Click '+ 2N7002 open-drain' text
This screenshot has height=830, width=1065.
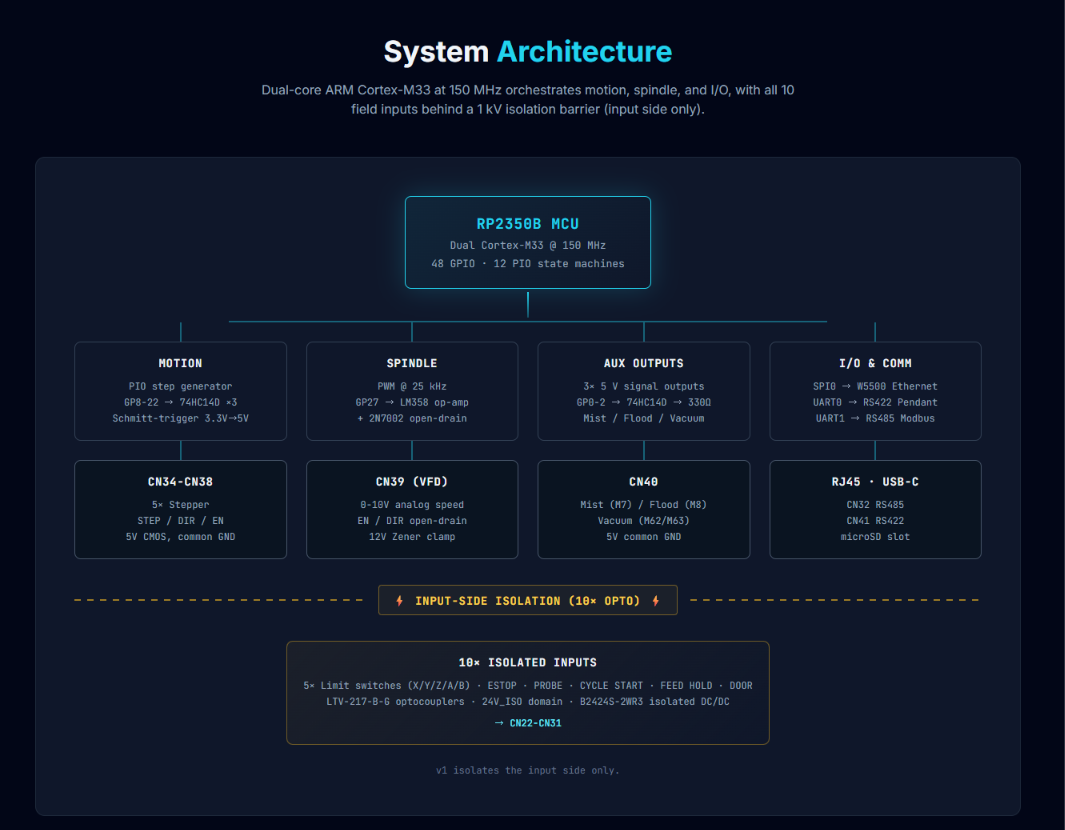click(x=412, y=418)
